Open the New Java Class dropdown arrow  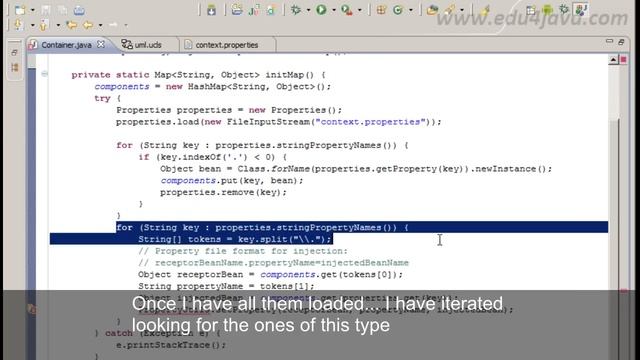coord(411,10)
